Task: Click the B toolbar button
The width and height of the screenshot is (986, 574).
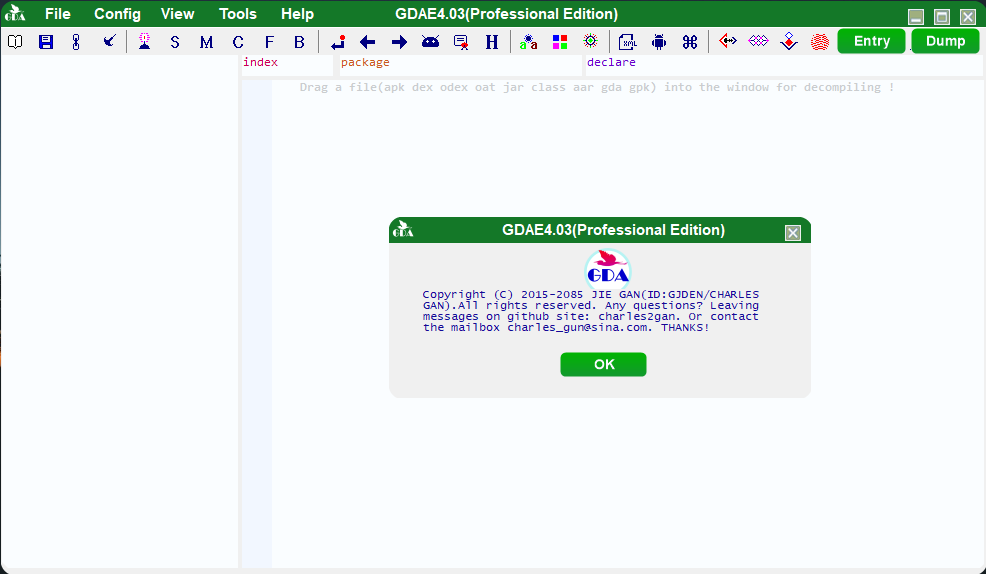Action: 299,42
